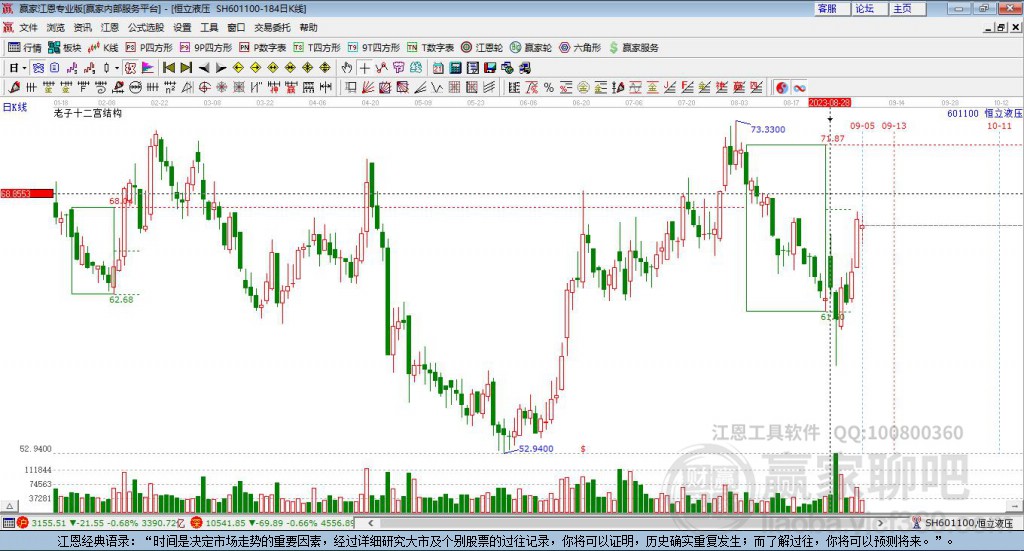
Task: Click the red 2023-08-28 date marker
Action: tap(829, 102)
